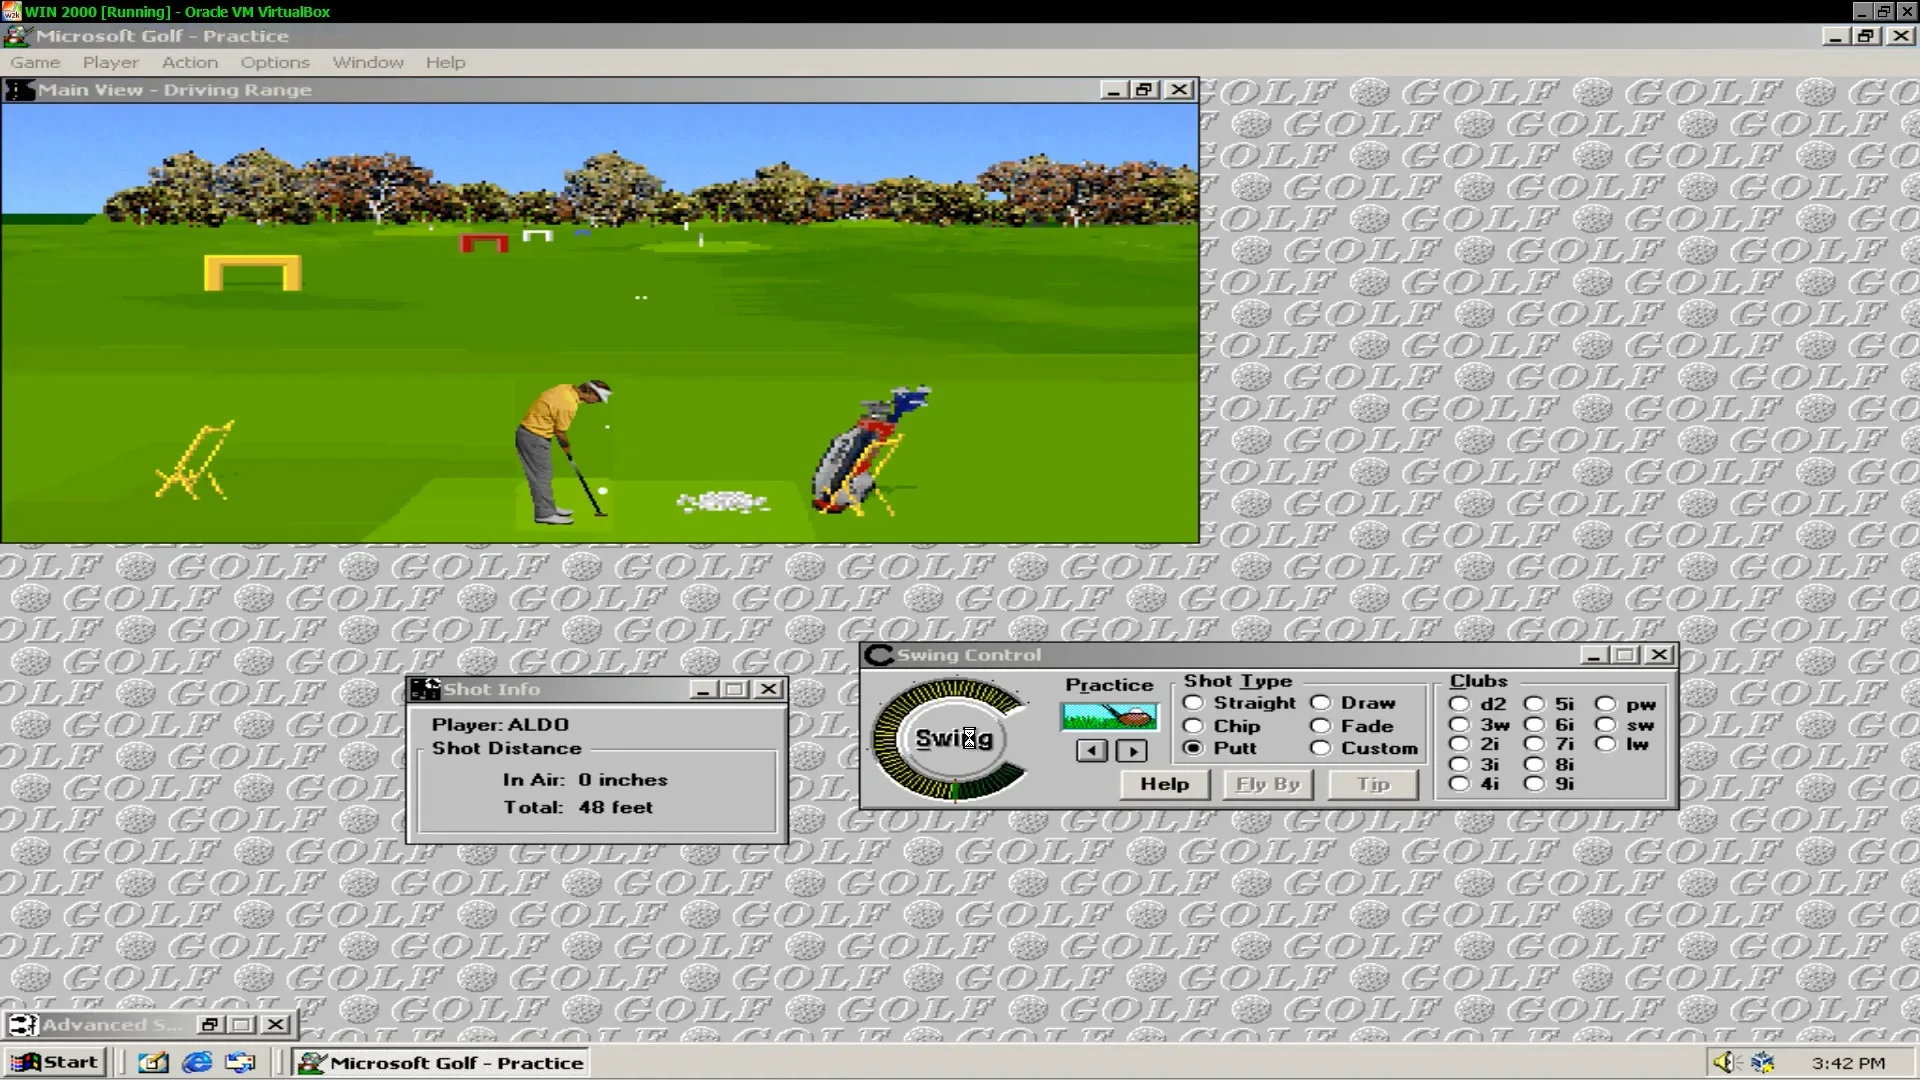Screen dimensions: 1920x1080
Task: Open Internet Explorer from quick launch
Action: click(x=197, y=1062)
